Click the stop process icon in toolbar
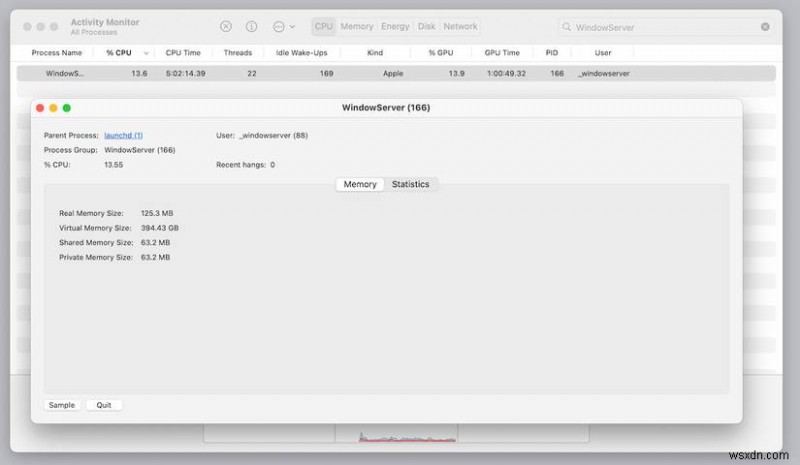The height and width of the screenshot is (465, 800). point(226,27)
